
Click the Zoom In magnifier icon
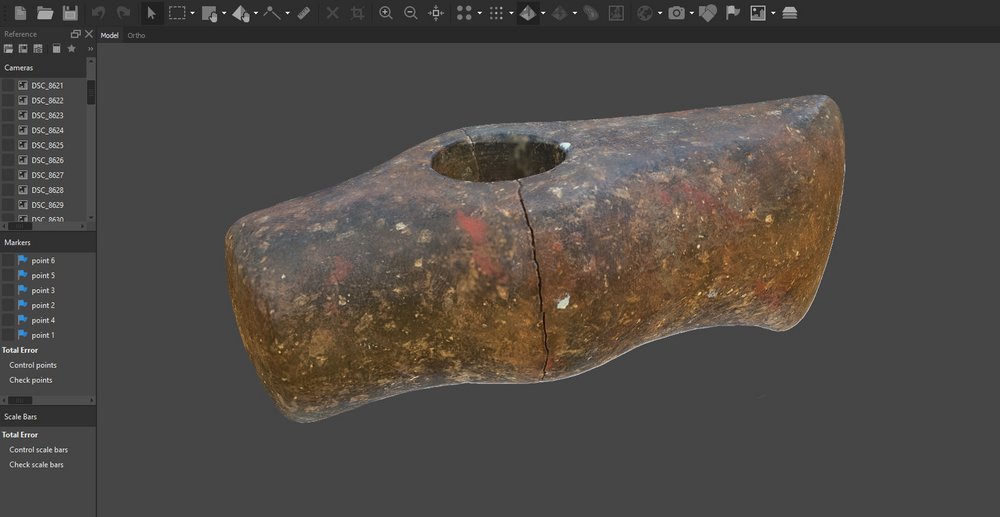coord(386,13)
